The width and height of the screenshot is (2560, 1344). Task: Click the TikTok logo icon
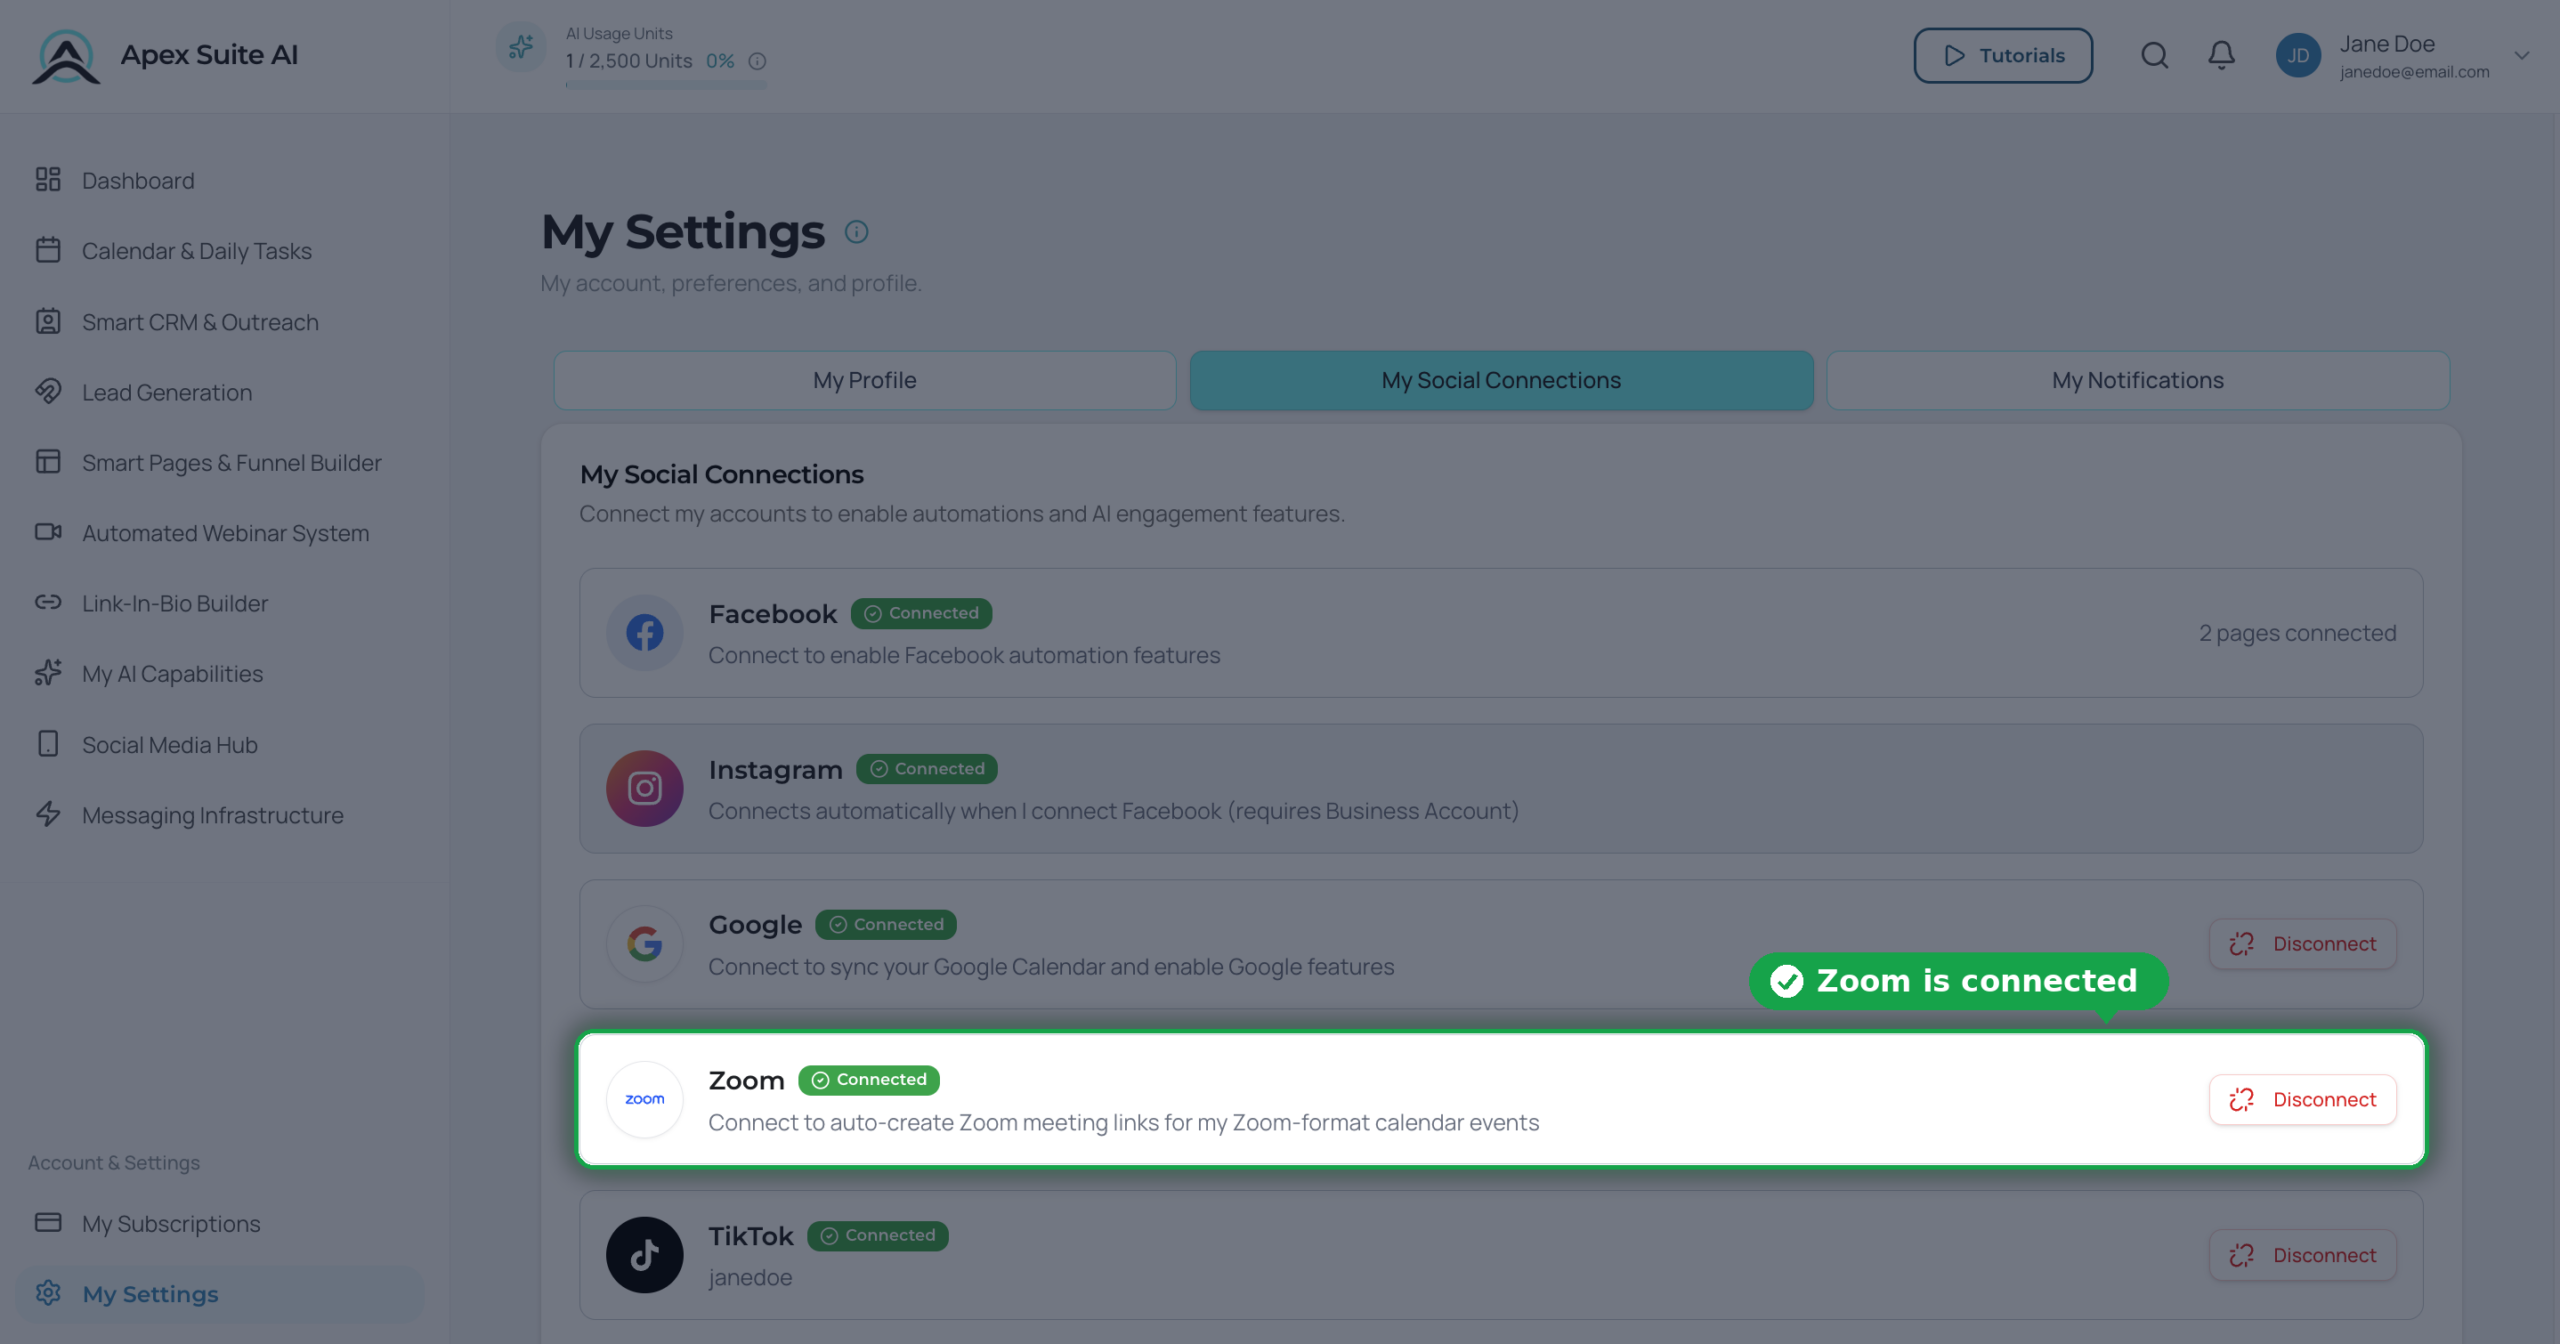(x=645, y=1255)
